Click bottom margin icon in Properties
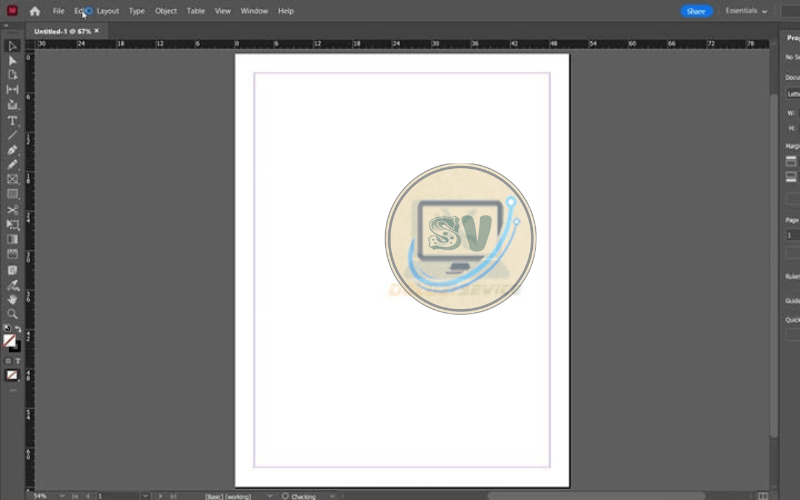The width and height of the screenshot is (800, 500). pyautogui.click(x=791, y=177)
